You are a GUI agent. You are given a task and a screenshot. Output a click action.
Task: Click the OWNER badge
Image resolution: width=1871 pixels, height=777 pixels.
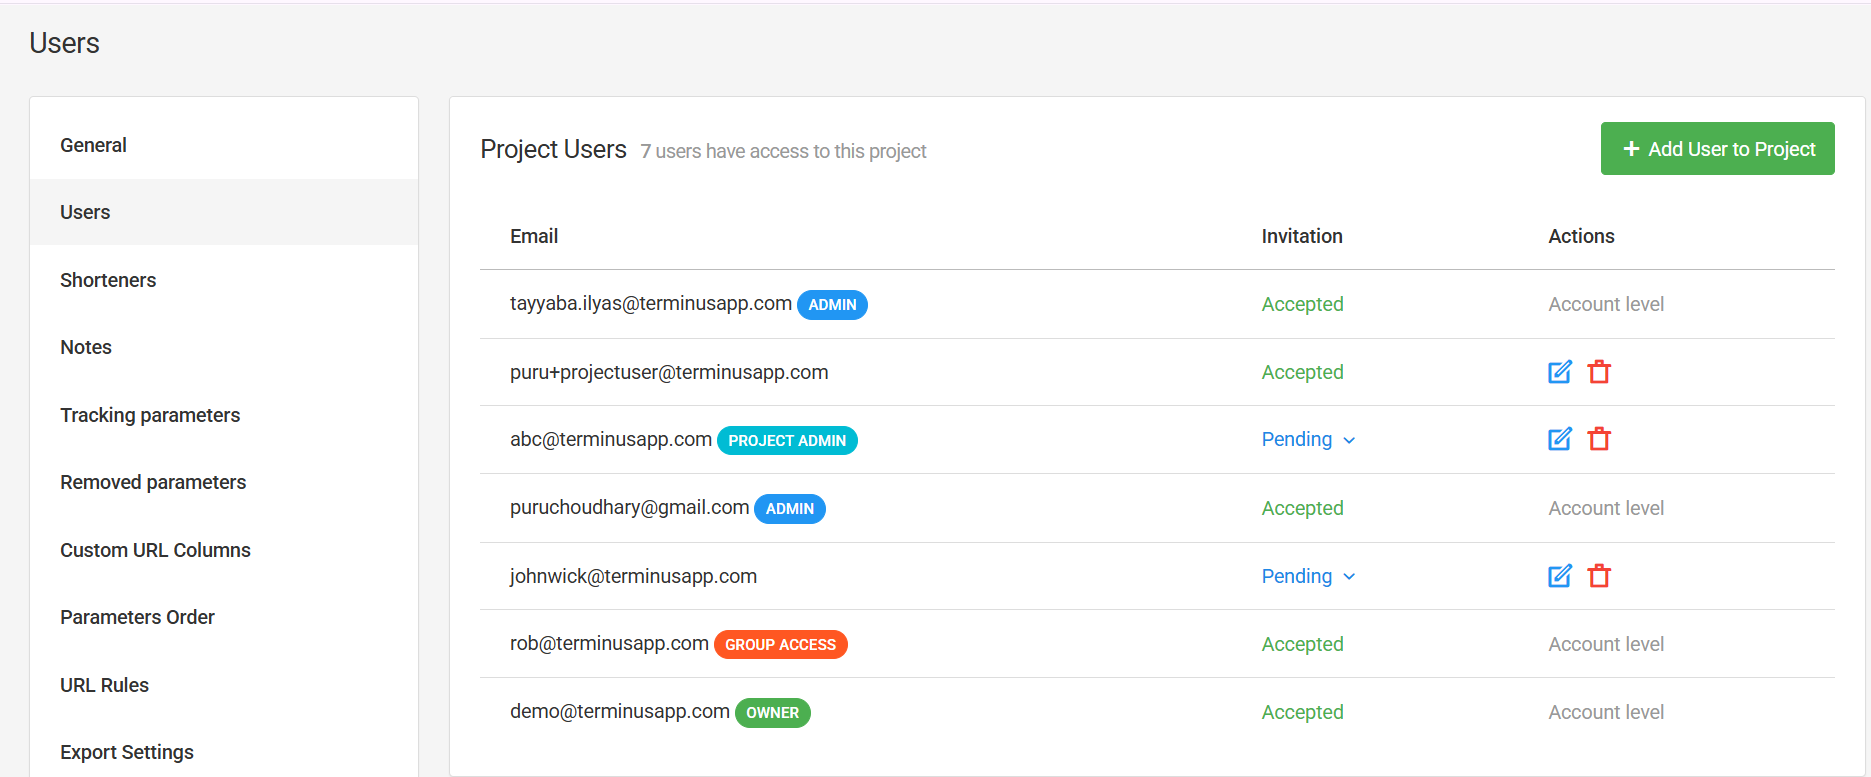point(773,713)
